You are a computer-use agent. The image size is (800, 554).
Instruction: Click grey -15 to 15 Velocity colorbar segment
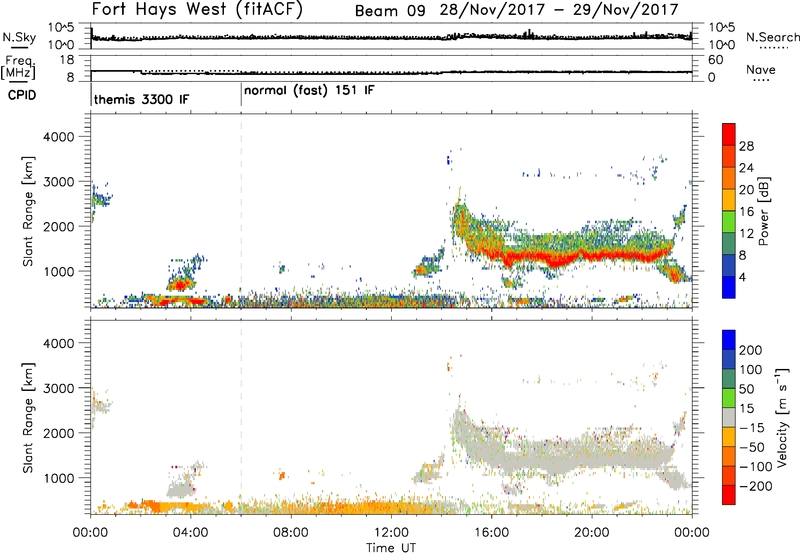tap(729, 417)
